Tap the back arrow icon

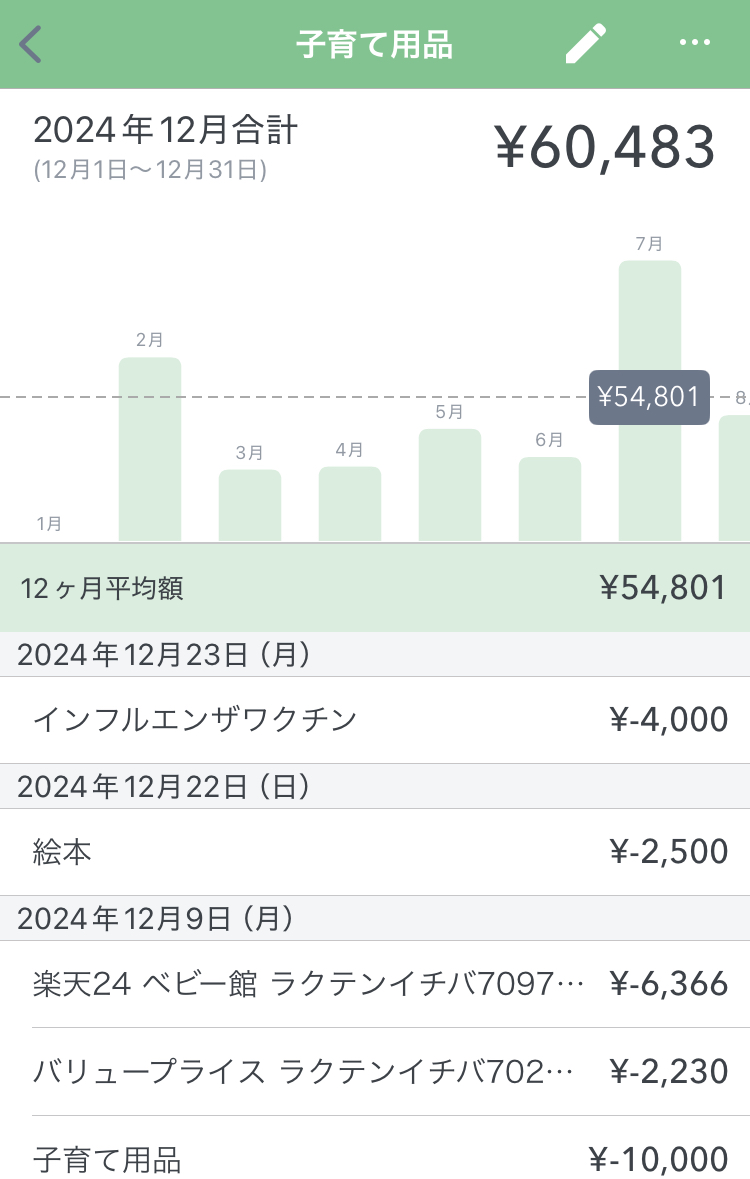click(32, 45)
